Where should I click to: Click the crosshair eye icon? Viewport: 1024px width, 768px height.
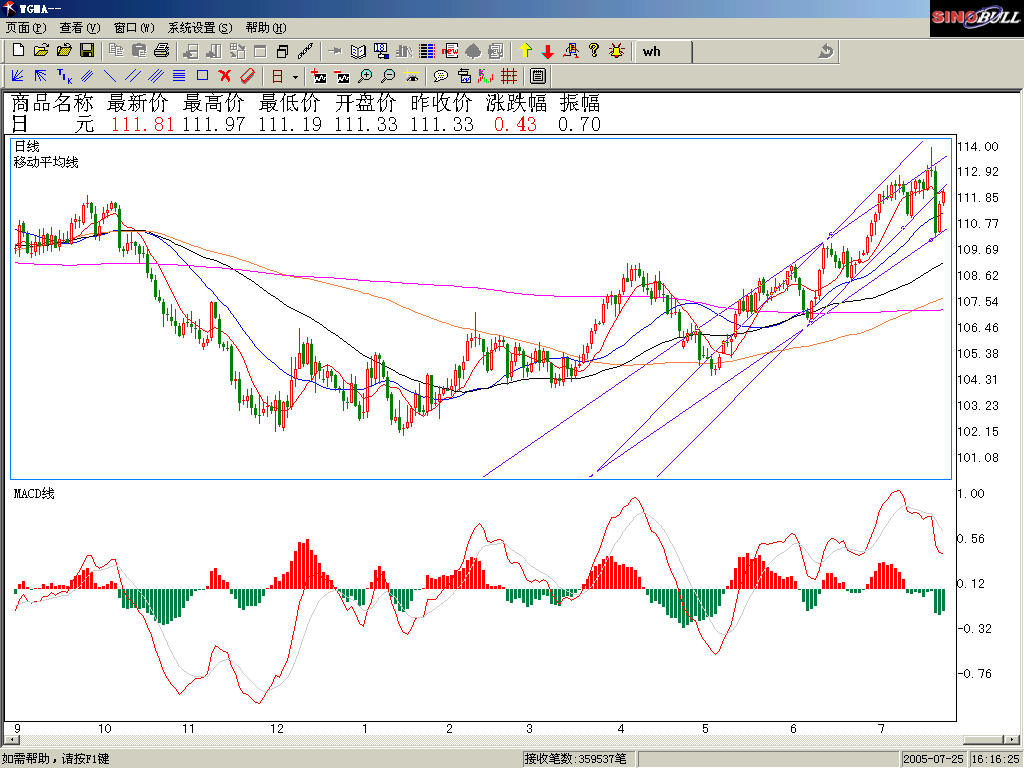[411, 76]
